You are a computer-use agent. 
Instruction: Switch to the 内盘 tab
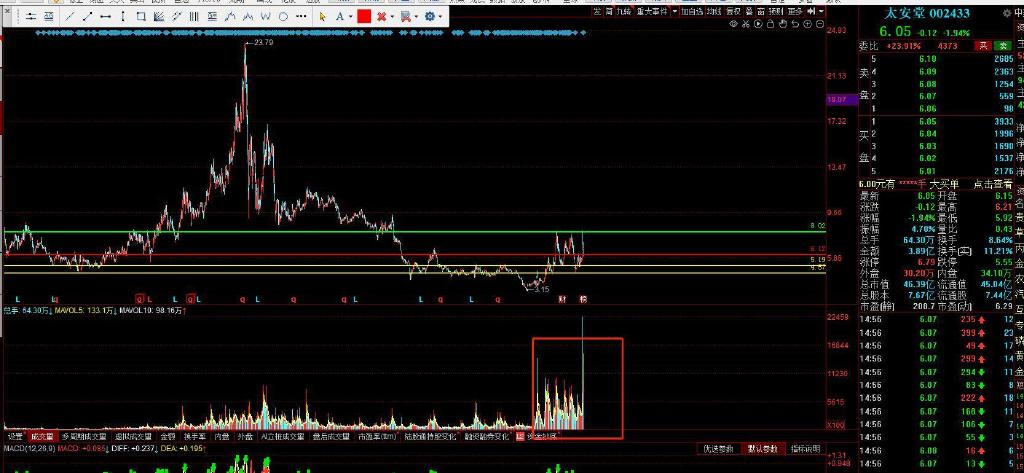click(x=222, y=436)
